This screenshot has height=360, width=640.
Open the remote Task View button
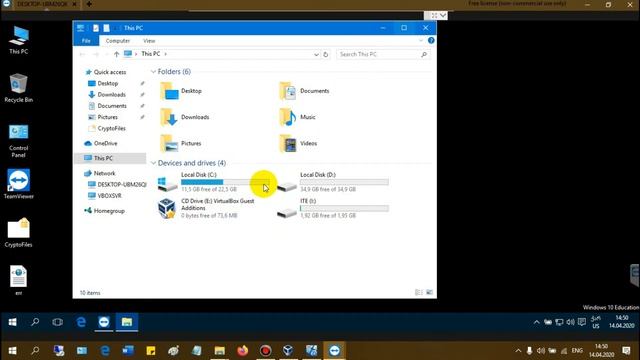[58, 322]
